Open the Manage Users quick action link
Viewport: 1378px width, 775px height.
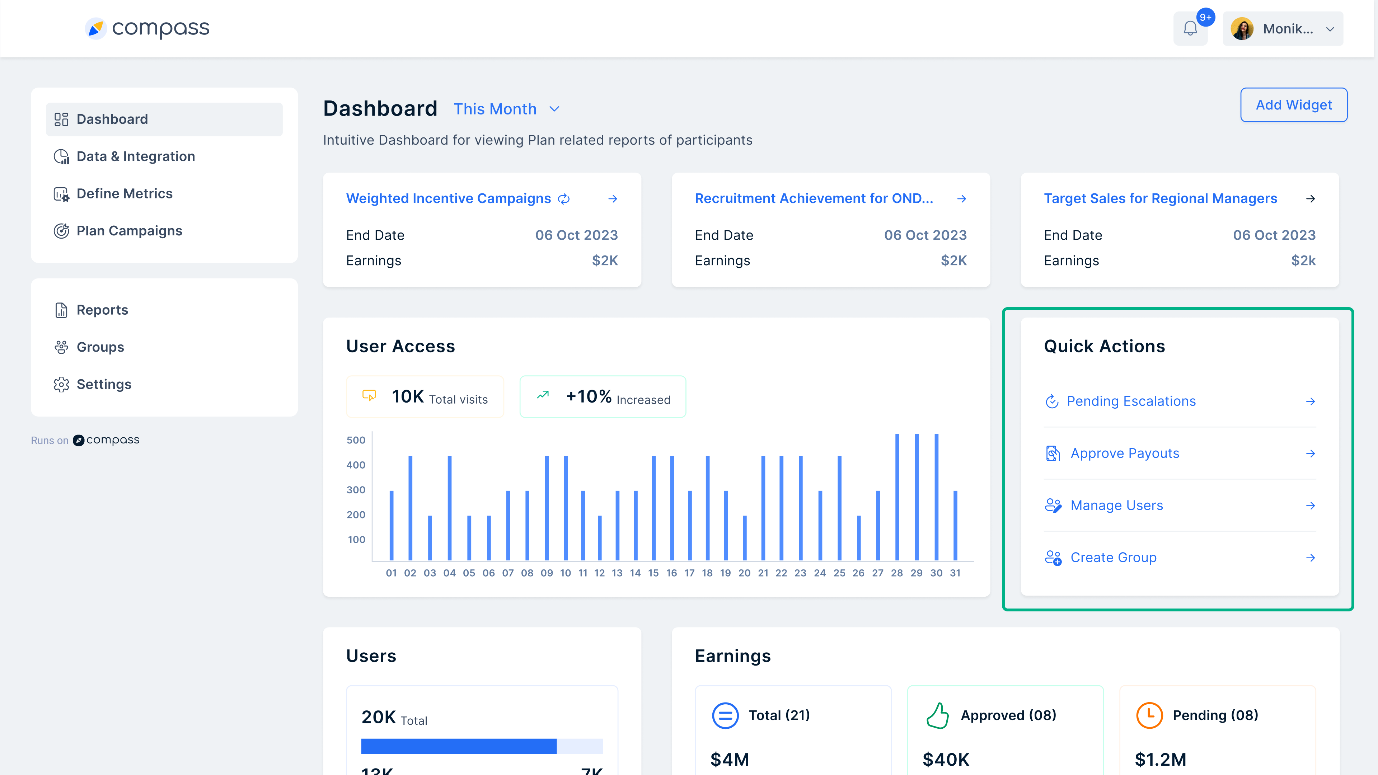[1116, 506]
